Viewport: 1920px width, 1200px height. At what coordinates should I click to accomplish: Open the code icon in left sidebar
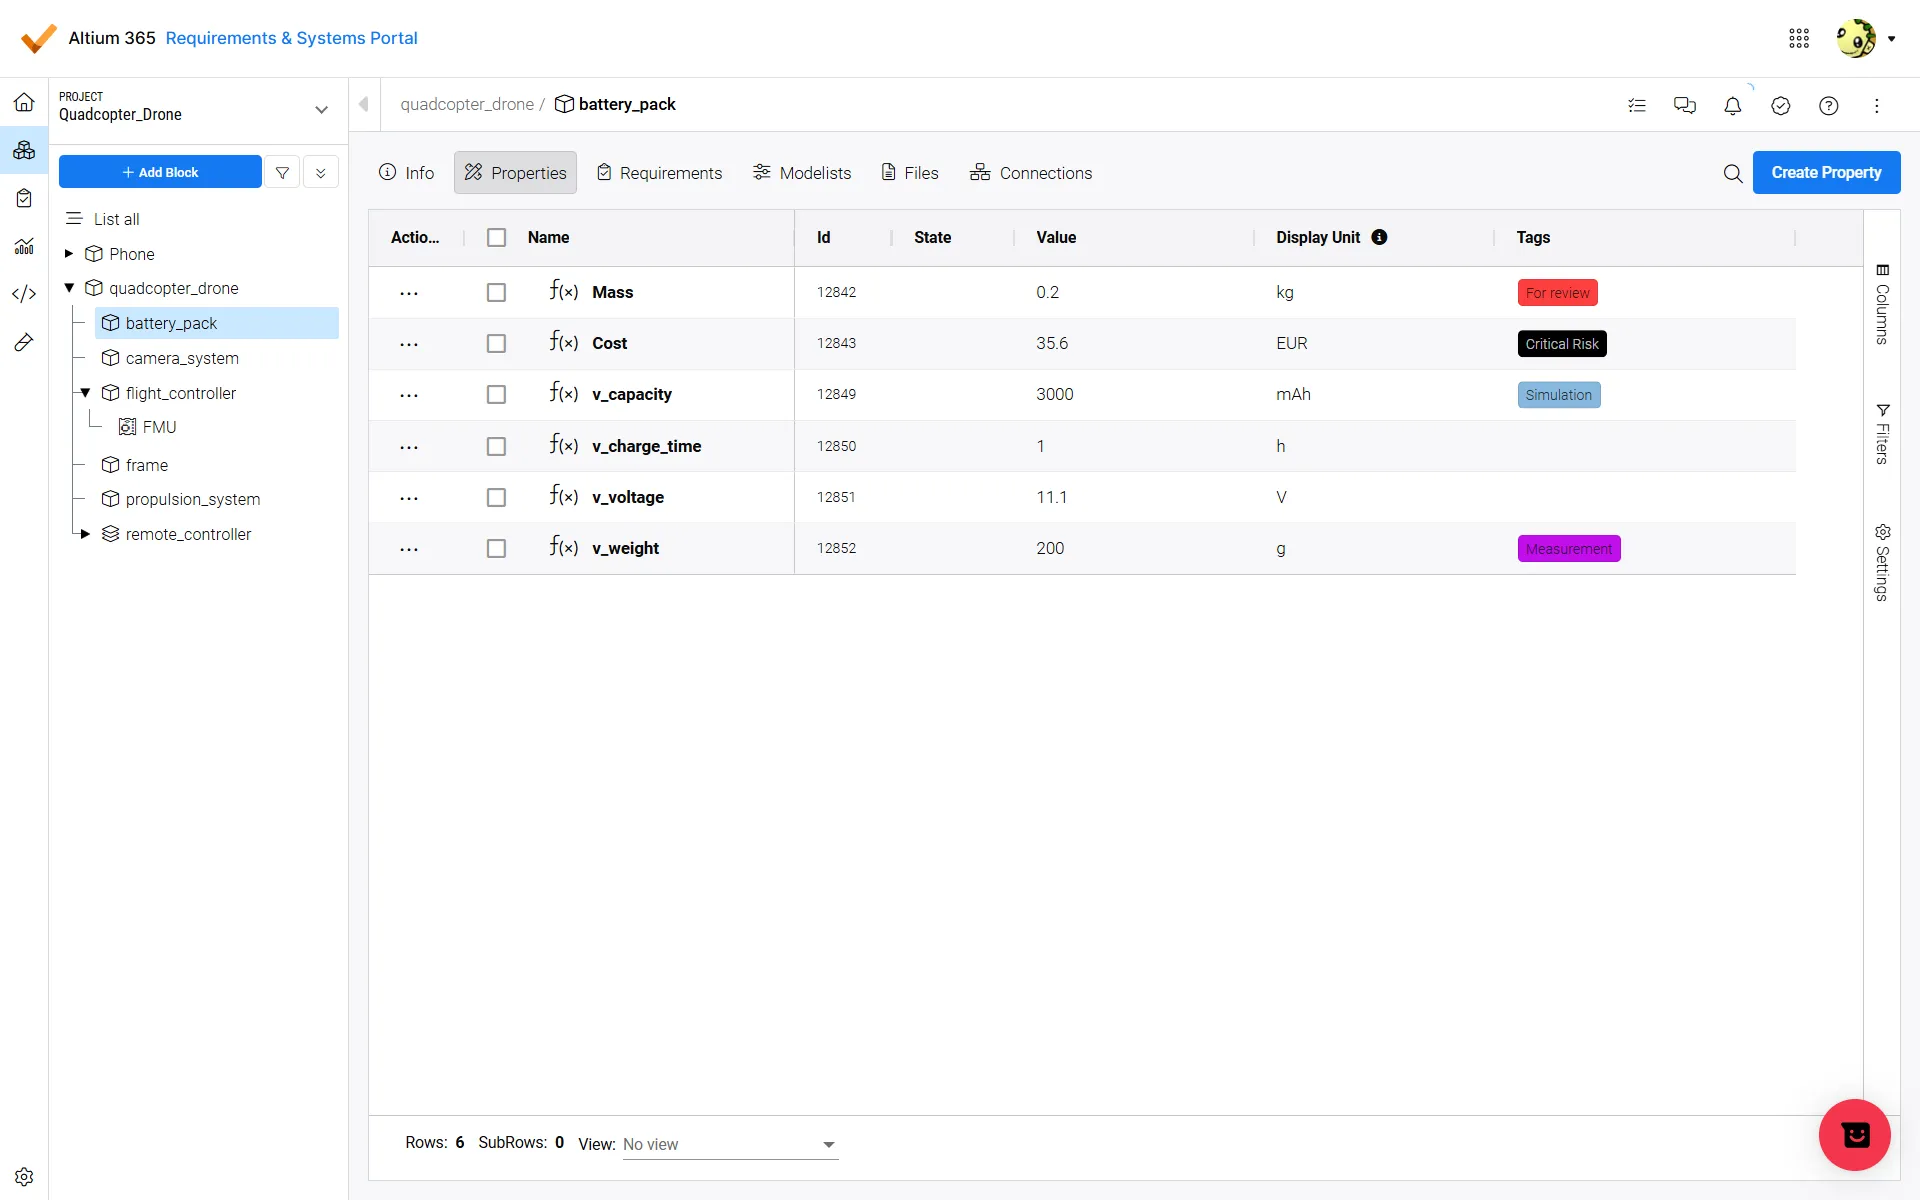(24, 294)
